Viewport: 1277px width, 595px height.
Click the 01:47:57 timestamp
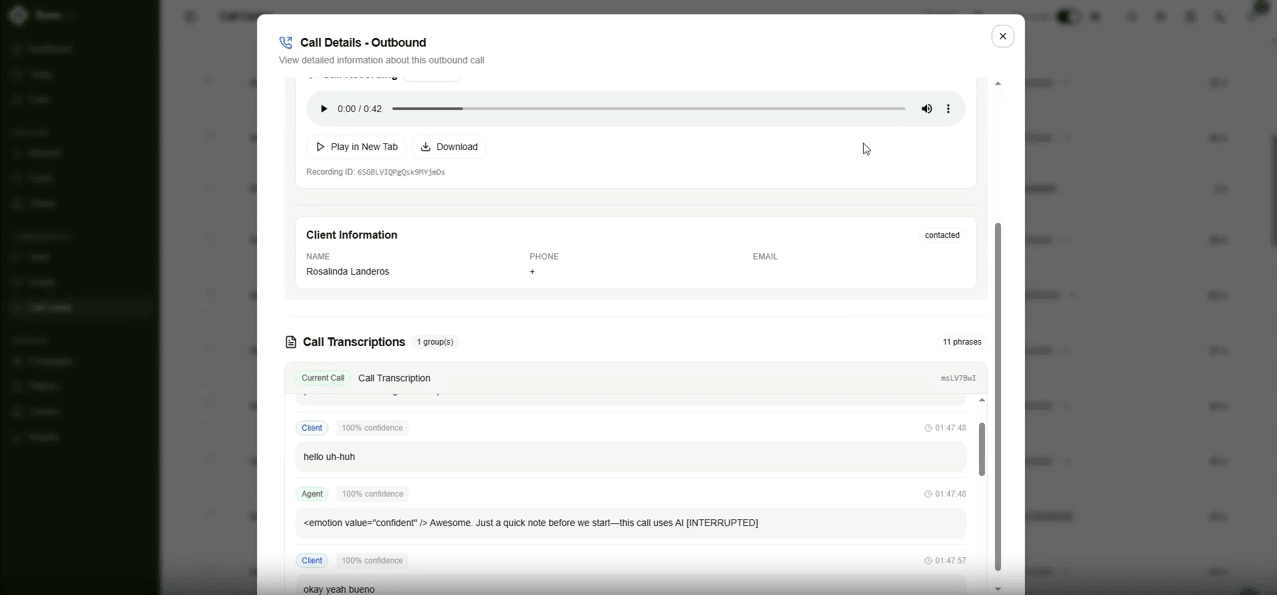[951, 561]
